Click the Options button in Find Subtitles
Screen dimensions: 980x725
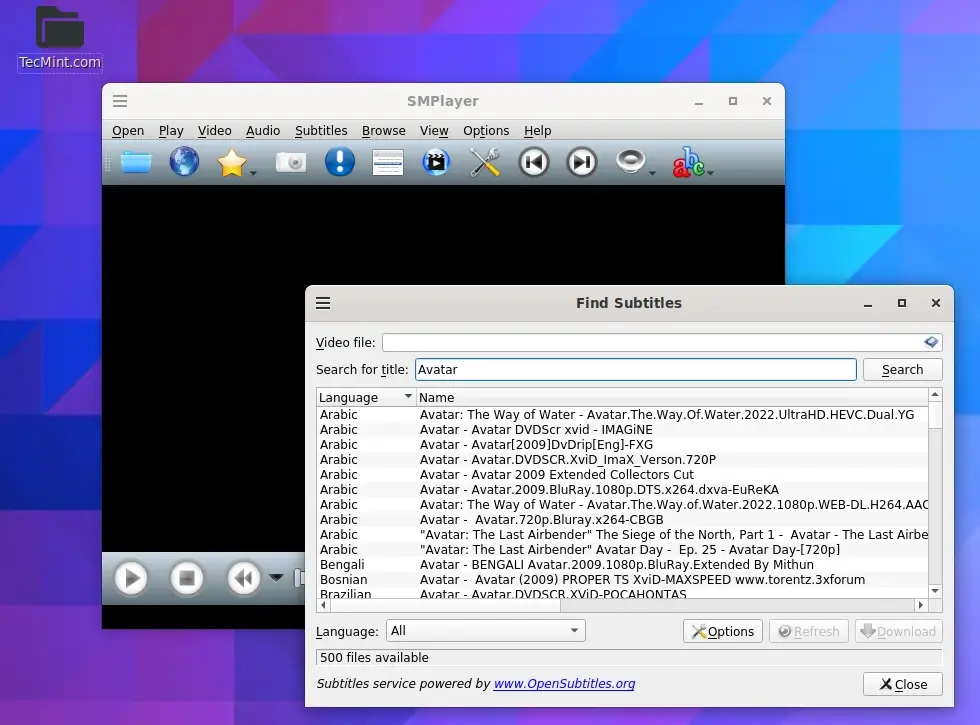click(x=722, y=631)
